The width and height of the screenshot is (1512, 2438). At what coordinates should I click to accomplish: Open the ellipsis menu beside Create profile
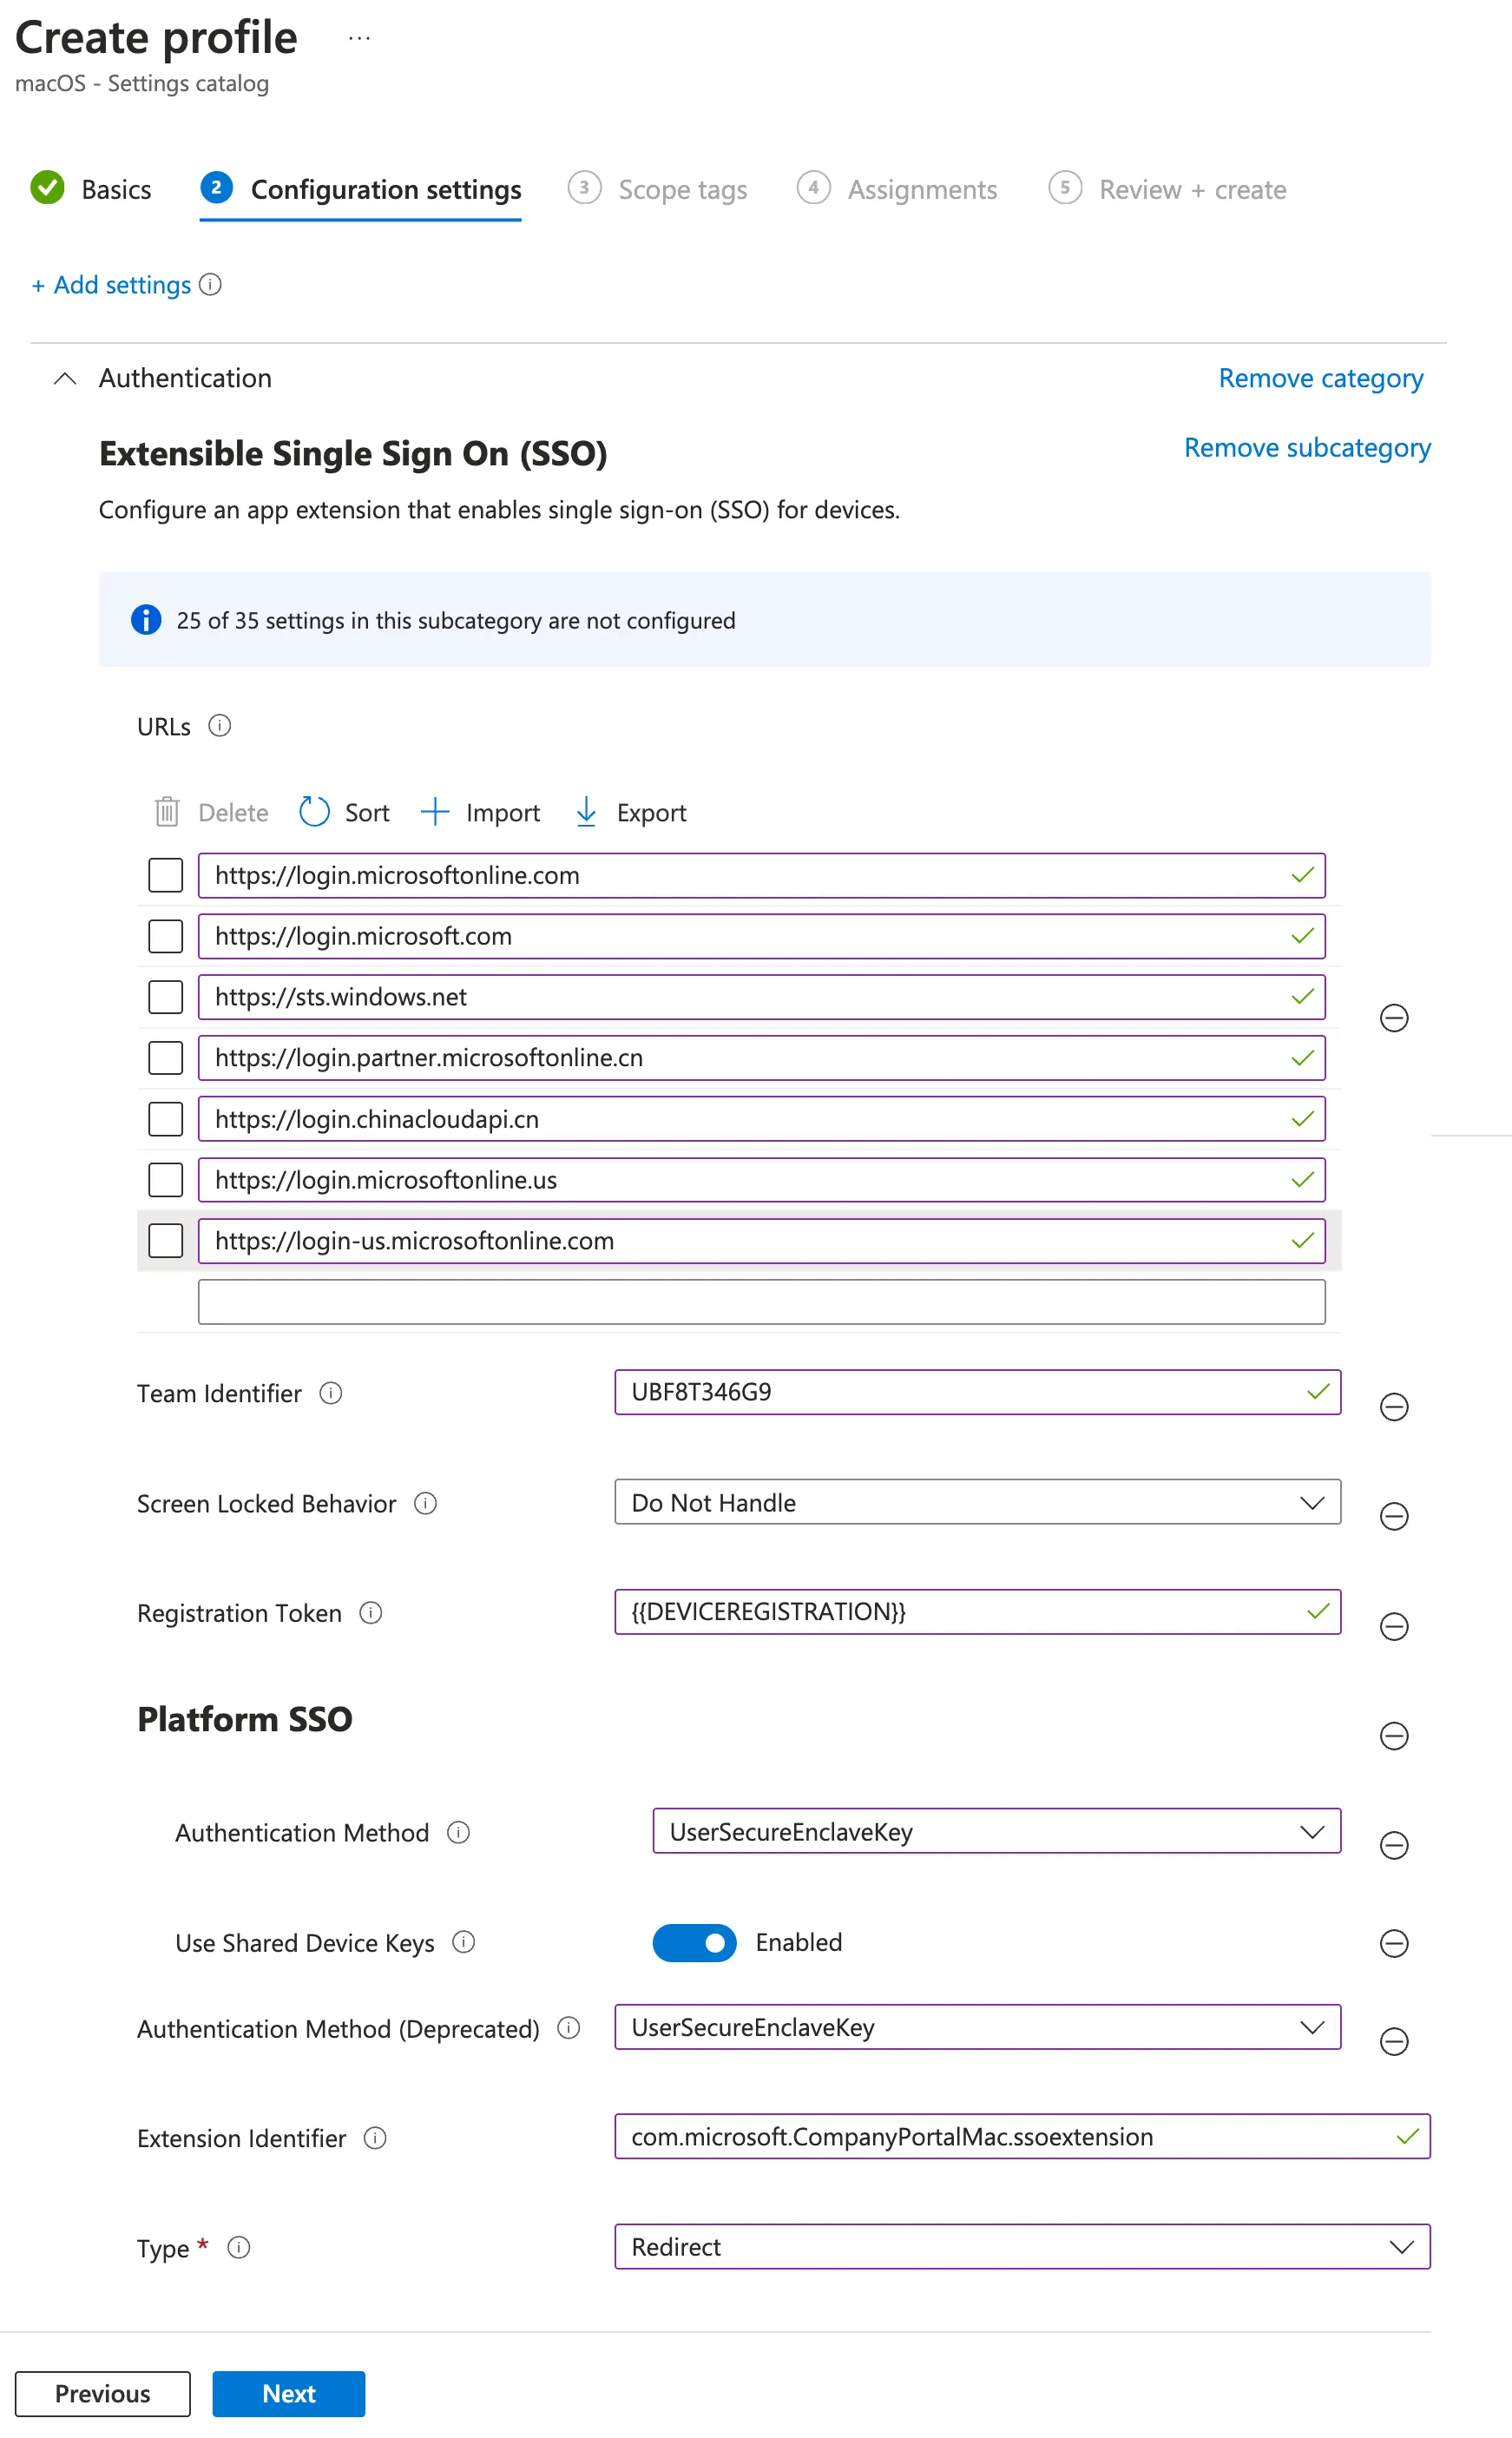[x=359, y=39]
